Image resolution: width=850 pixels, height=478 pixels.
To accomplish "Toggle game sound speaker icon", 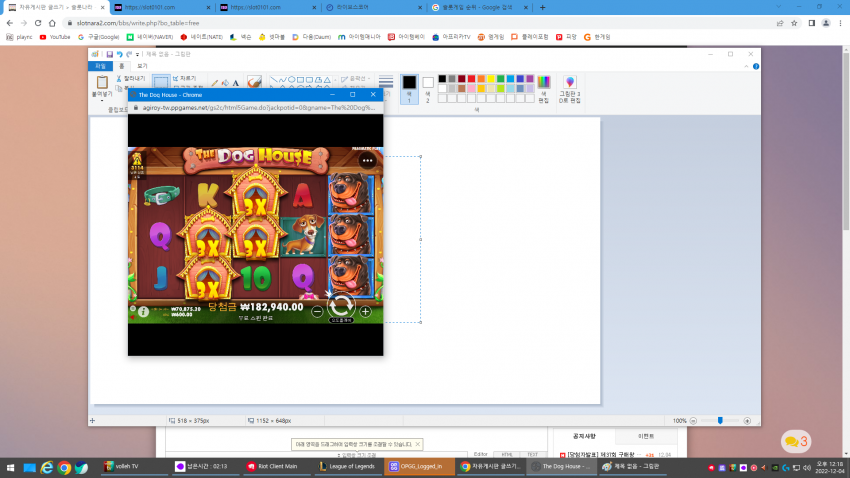I will coord(133,317).
